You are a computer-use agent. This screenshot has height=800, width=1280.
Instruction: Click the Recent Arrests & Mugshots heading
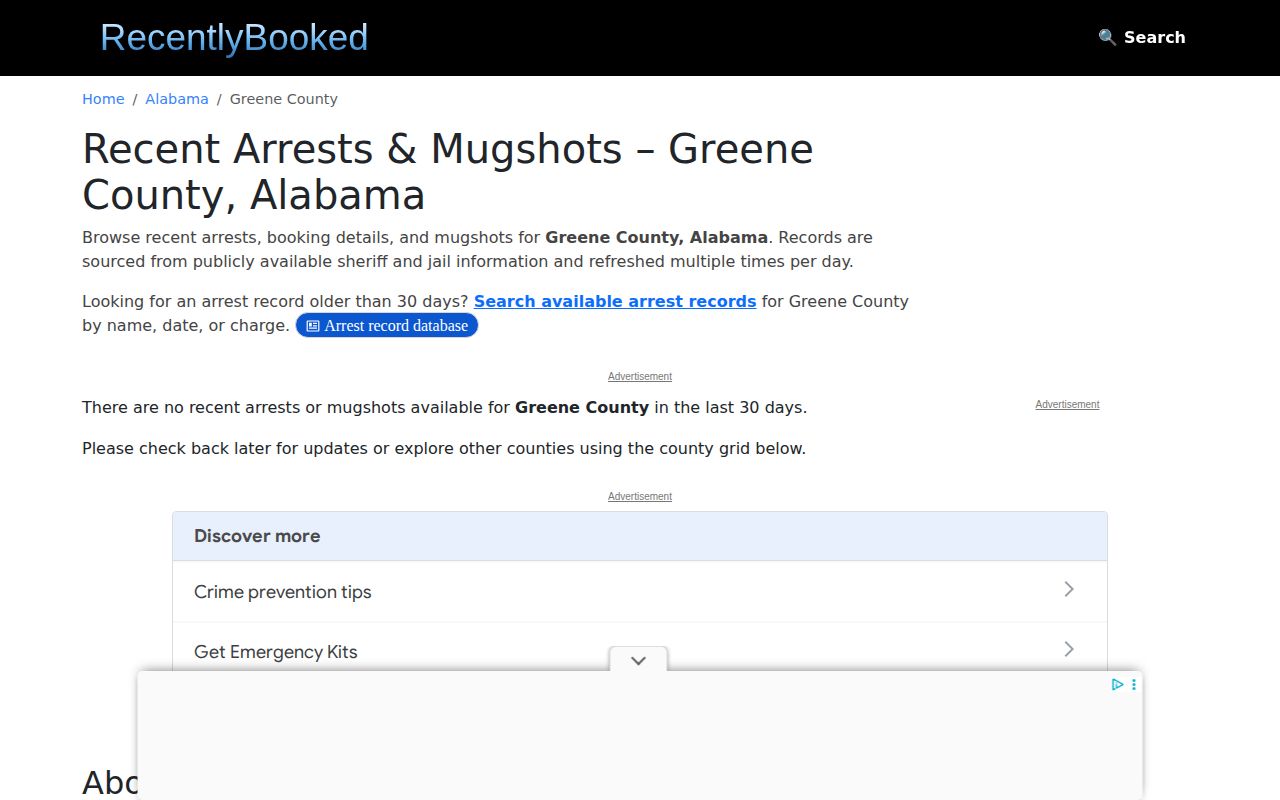pos(448,172)
